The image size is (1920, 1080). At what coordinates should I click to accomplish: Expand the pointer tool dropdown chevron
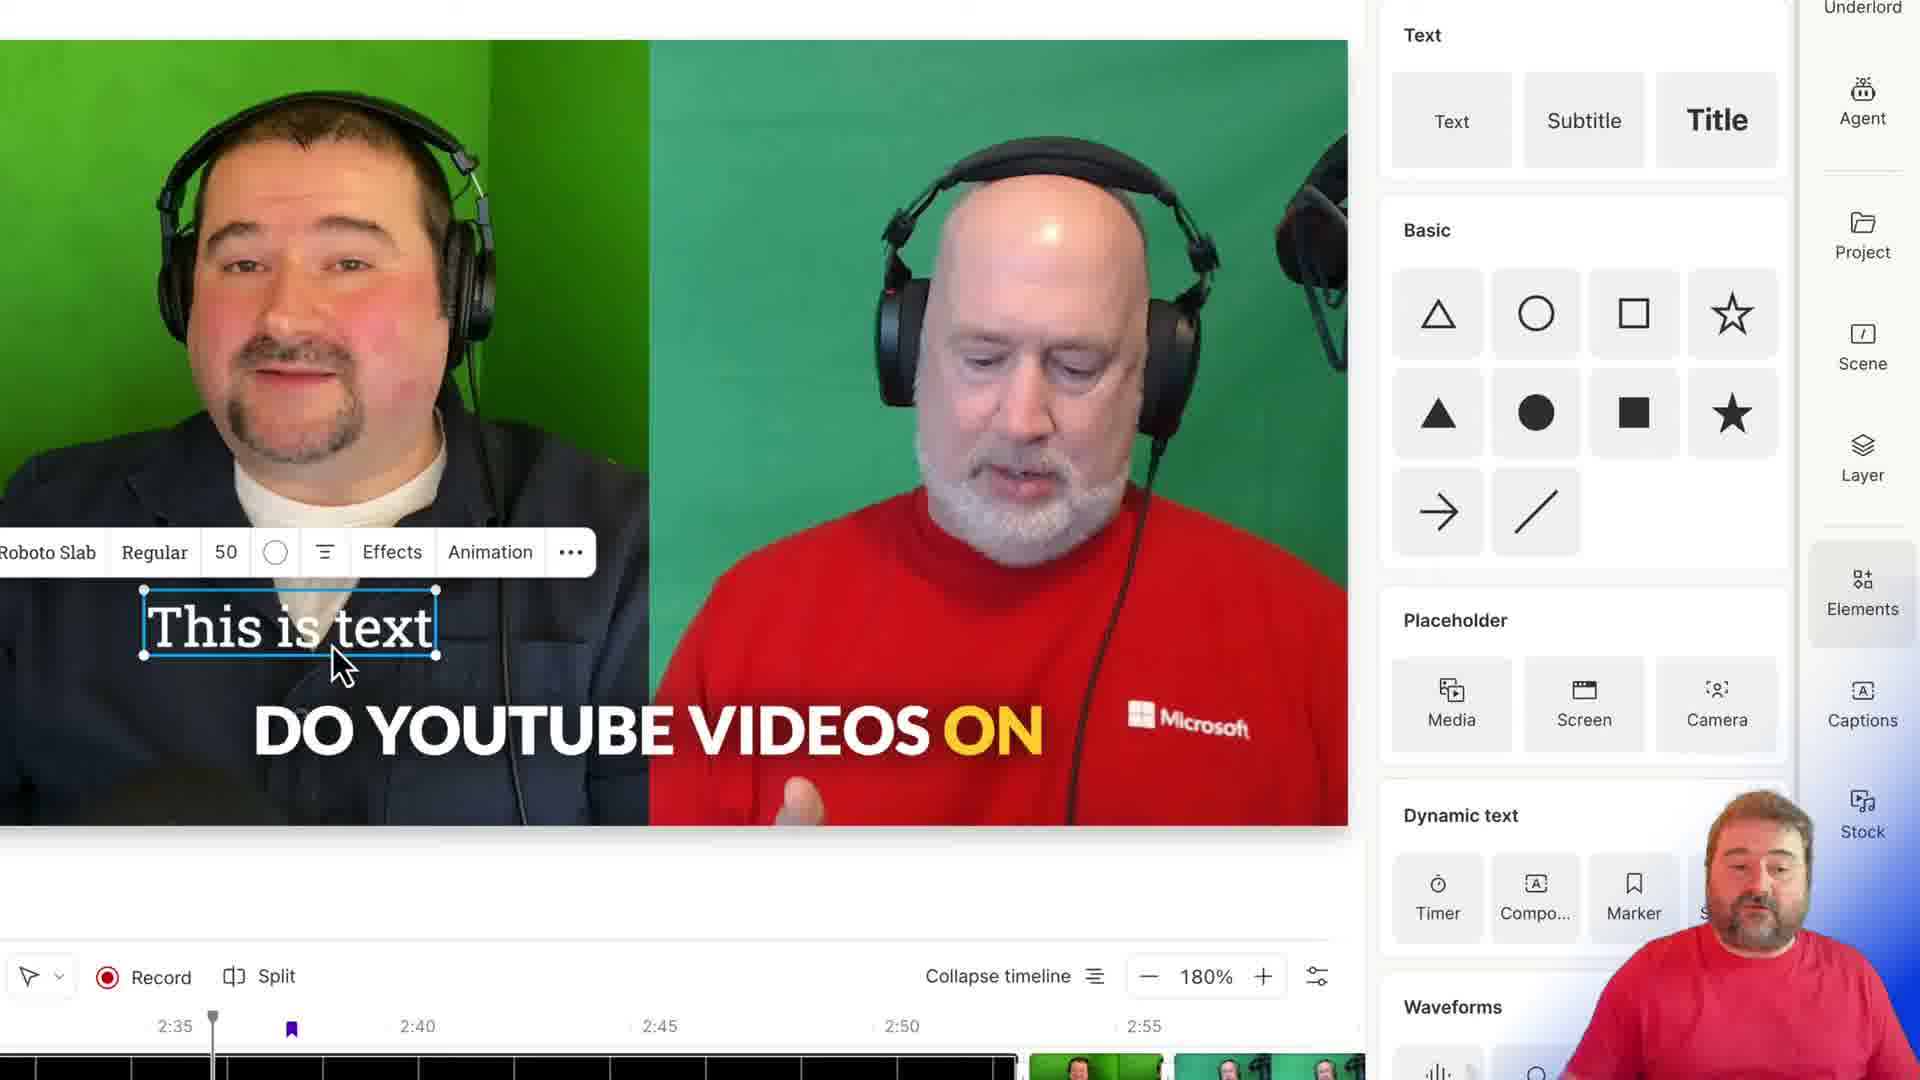click(59, 976)
